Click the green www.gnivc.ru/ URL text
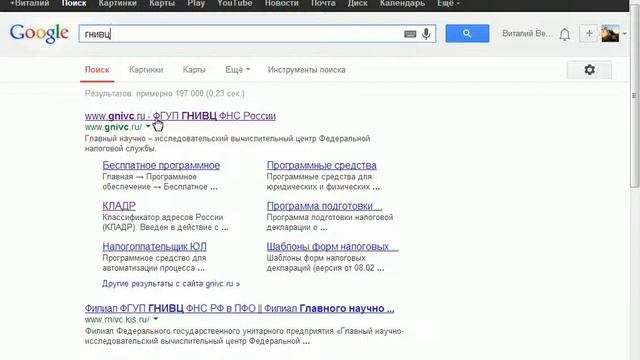Screen dimensions: 640x360 pyautogui.click(x=113, y=127)
